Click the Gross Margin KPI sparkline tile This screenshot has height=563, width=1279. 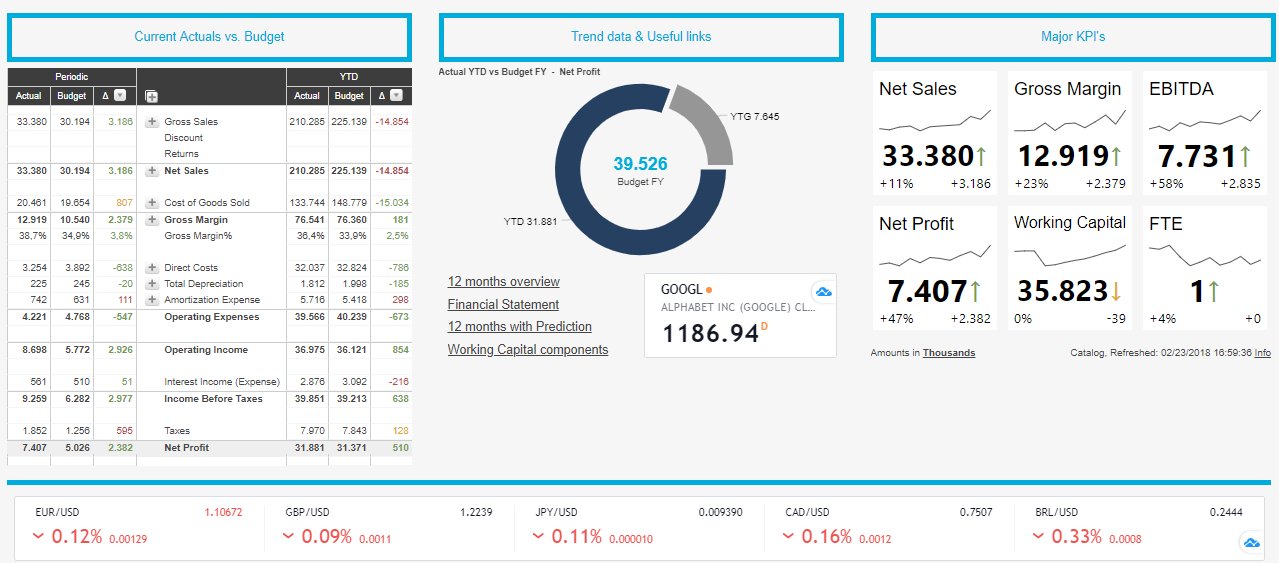(1068, 133)
